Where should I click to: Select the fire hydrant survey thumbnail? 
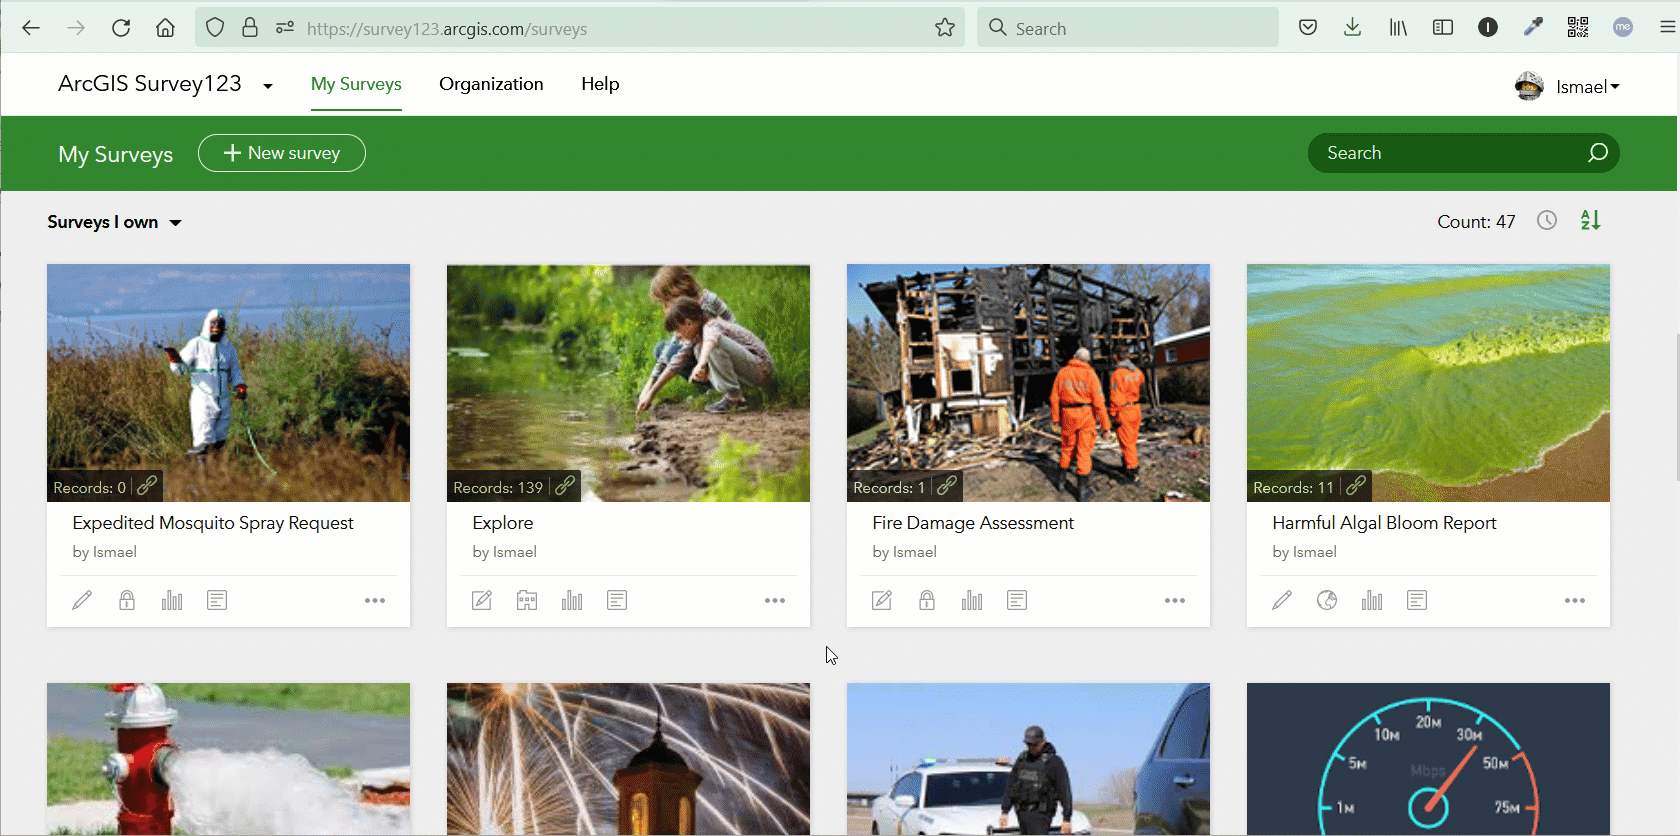(x=228, y=759)
